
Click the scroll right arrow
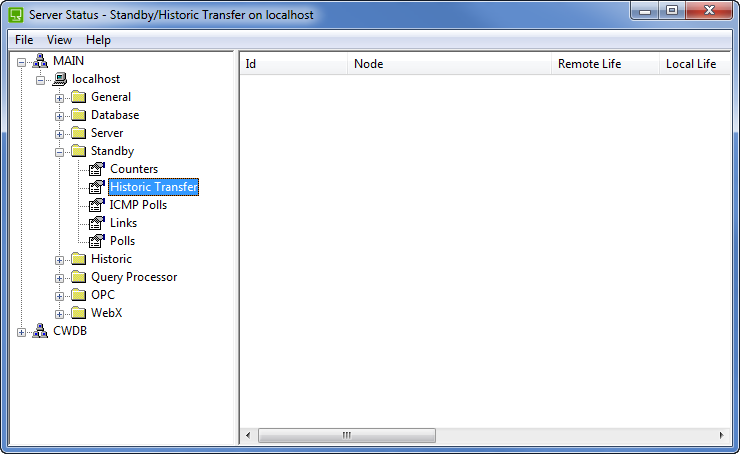click(722, 436)
